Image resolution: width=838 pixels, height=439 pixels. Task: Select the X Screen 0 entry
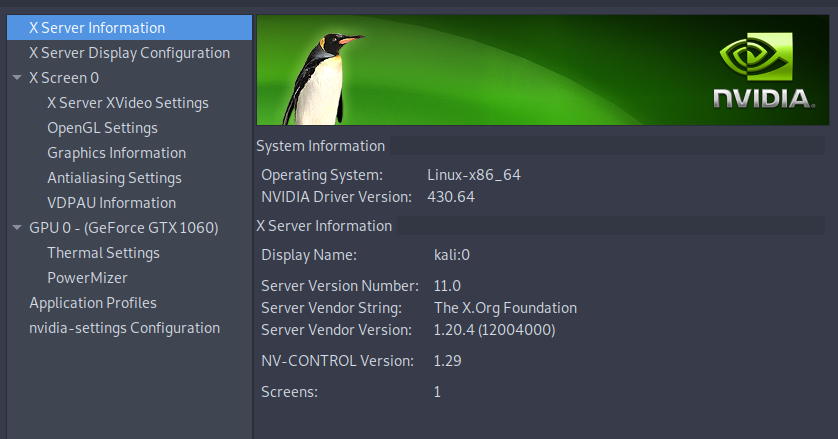pyautogui.click(x=64, y=78)
